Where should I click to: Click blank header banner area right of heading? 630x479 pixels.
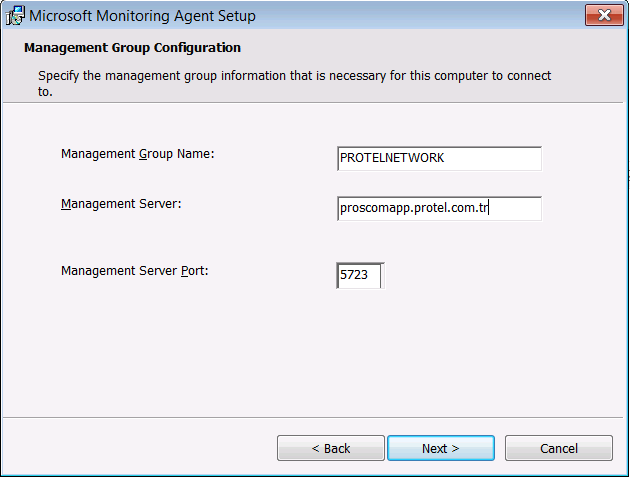[x=450, y=47]
